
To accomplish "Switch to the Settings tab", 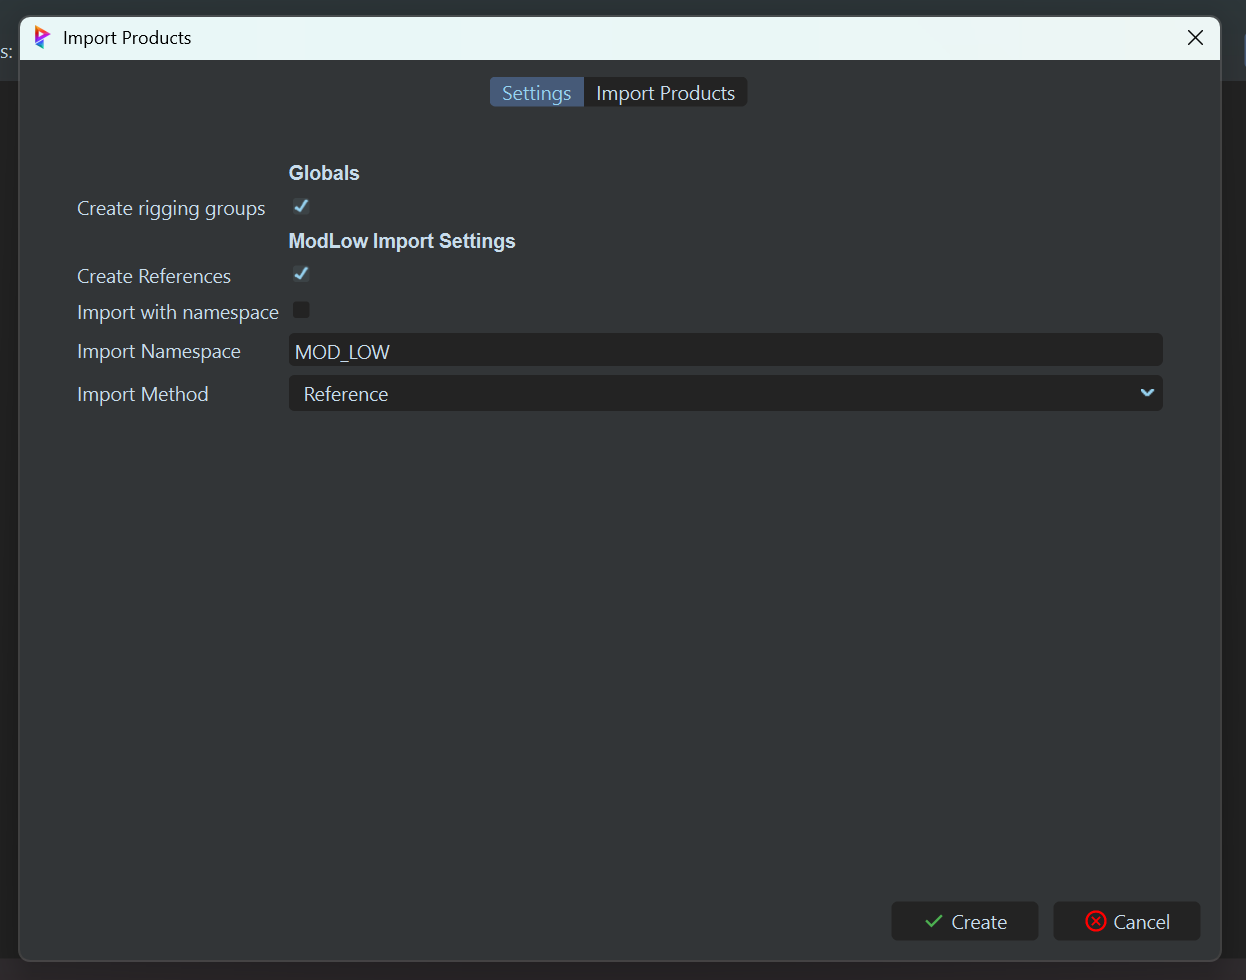I will pos(536,93).
